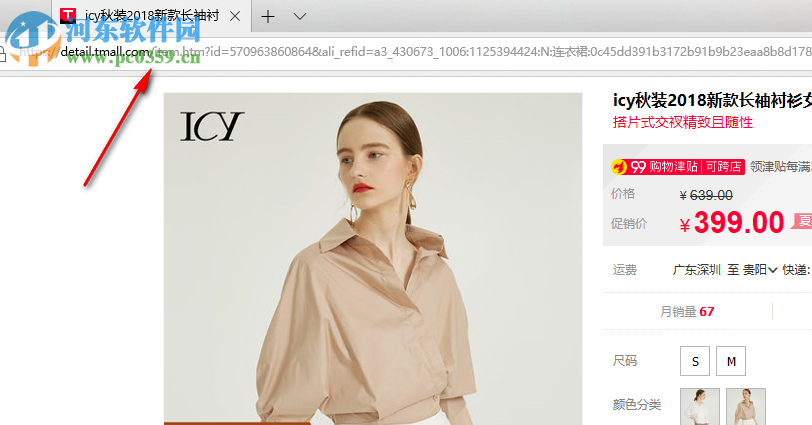Choose the white shirt color swatch
812x425 pixels.
[700, 406]
